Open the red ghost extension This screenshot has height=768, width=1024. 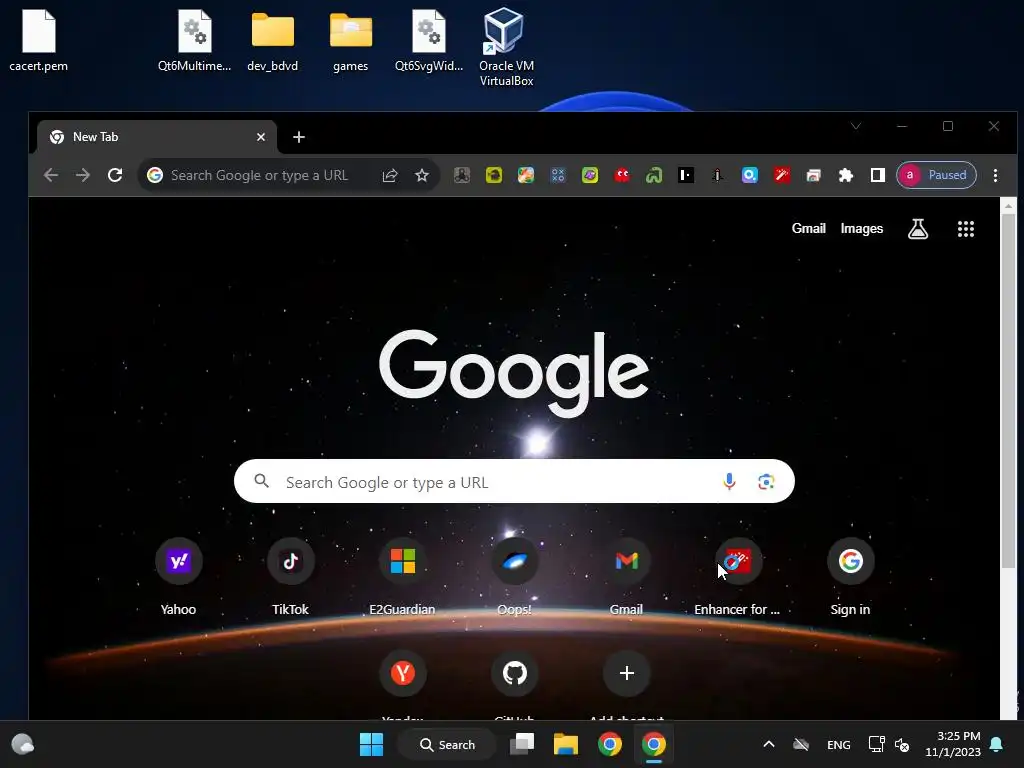pyautogui.click(x=622, y=175)
